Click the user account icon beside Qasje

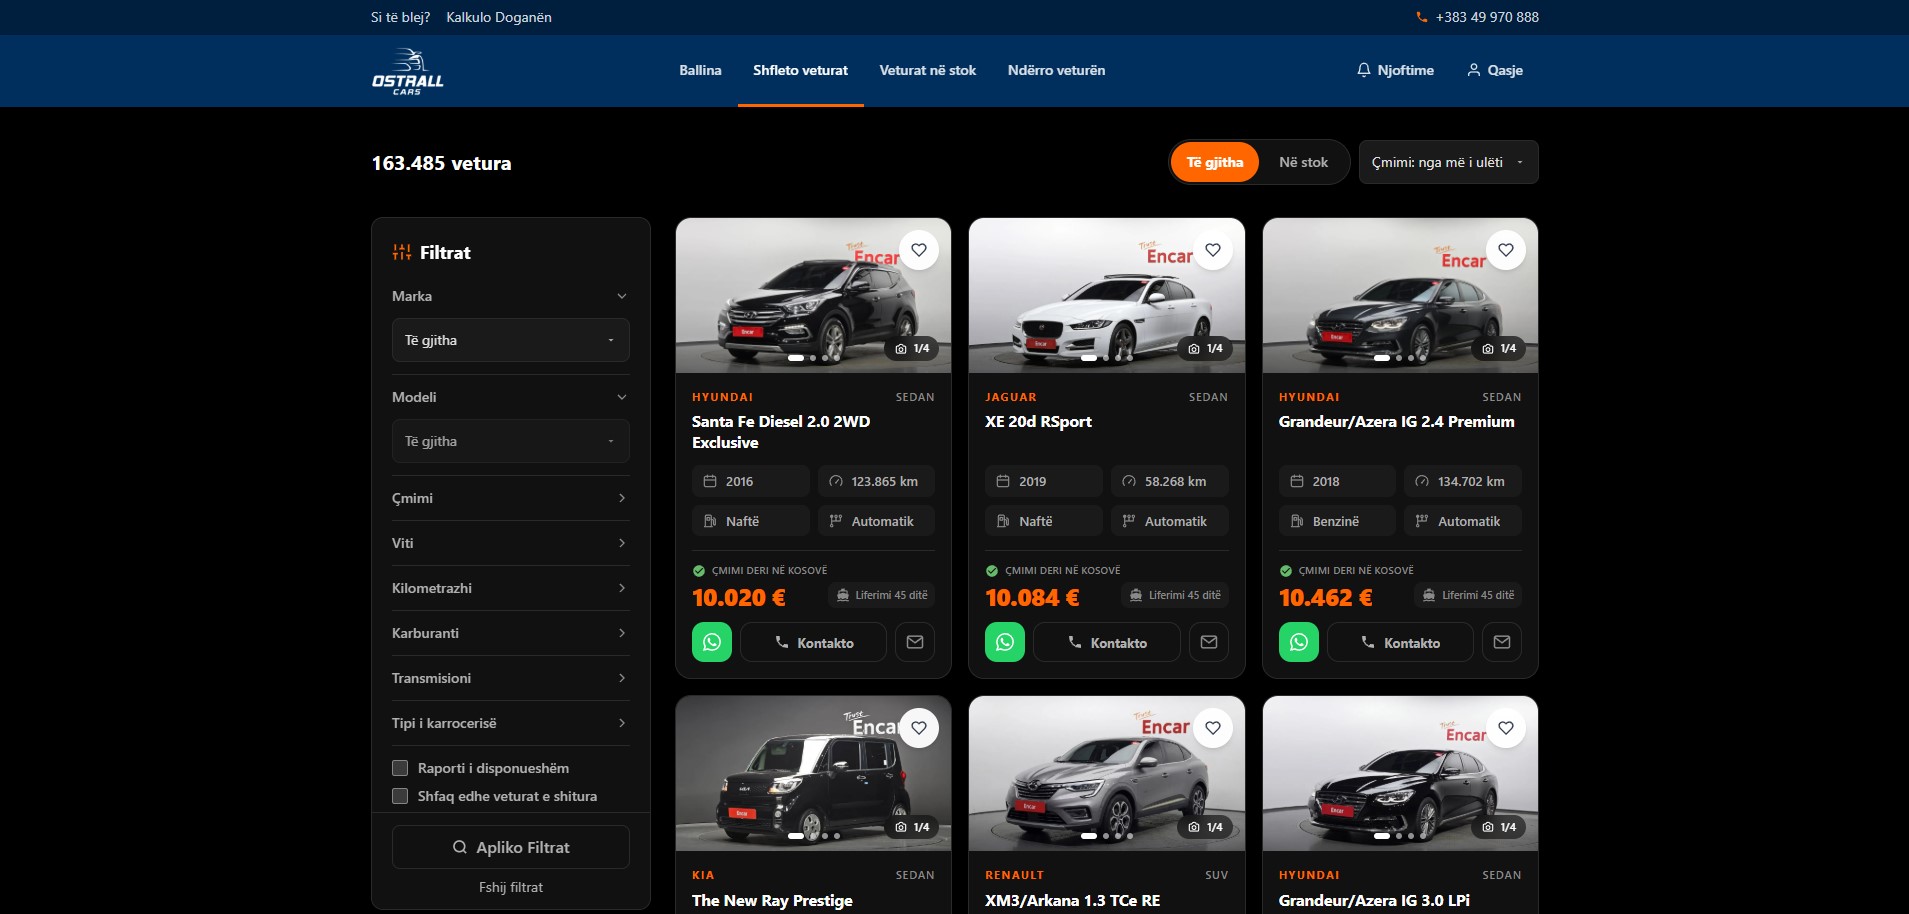tap(1474, 70)
